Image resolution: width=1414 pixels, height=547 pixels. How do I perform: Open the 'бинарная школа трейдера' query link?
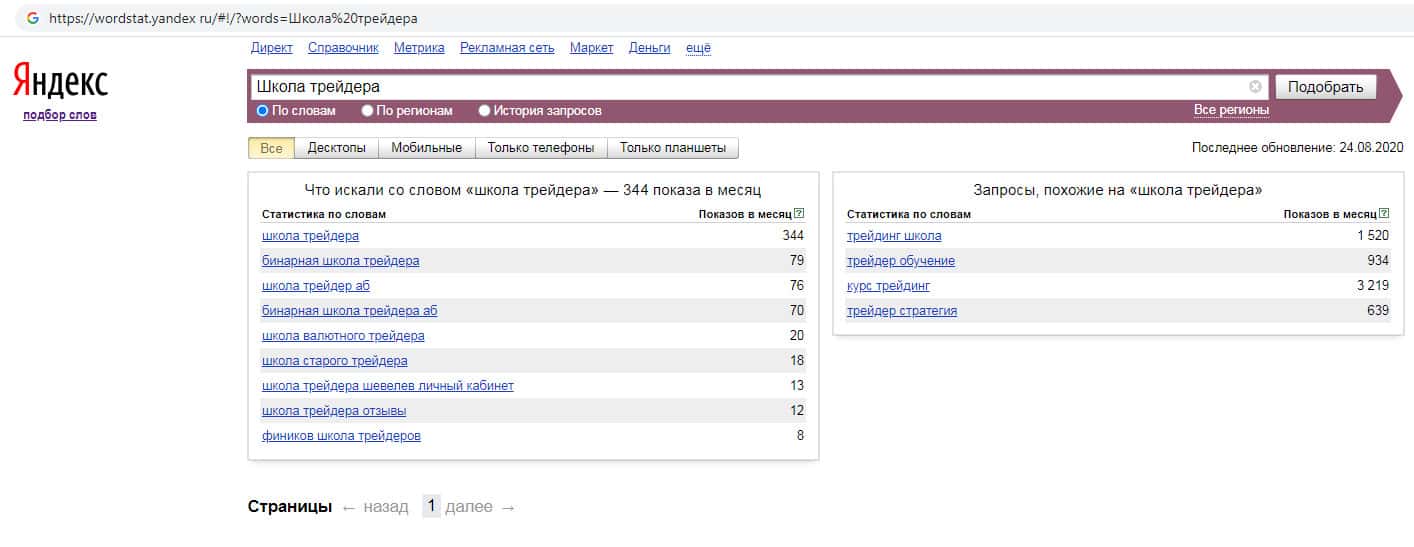coord(340,261)
